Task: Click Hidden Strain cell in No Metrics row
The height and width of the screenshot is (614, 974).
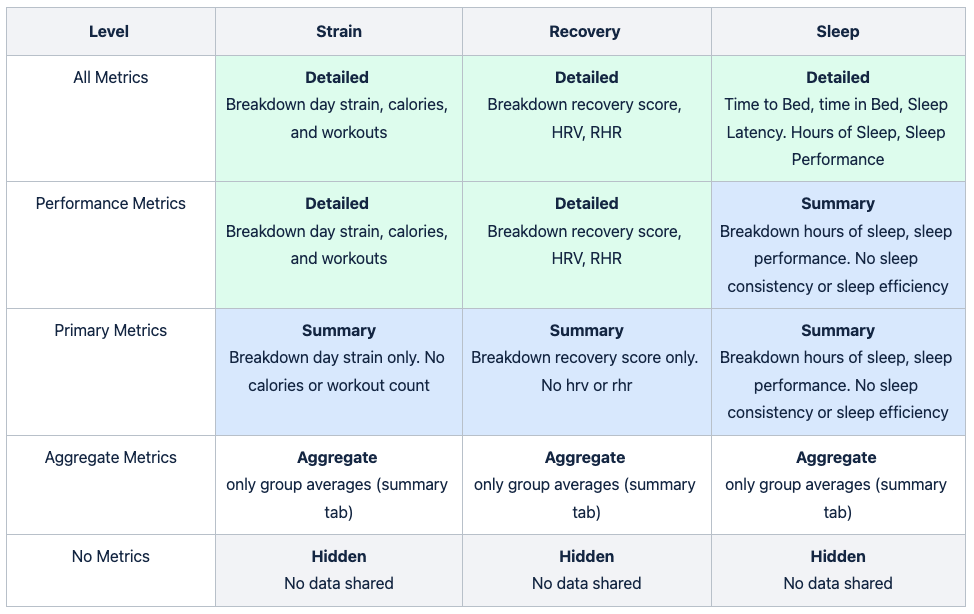Action: [x=338, y=570]
